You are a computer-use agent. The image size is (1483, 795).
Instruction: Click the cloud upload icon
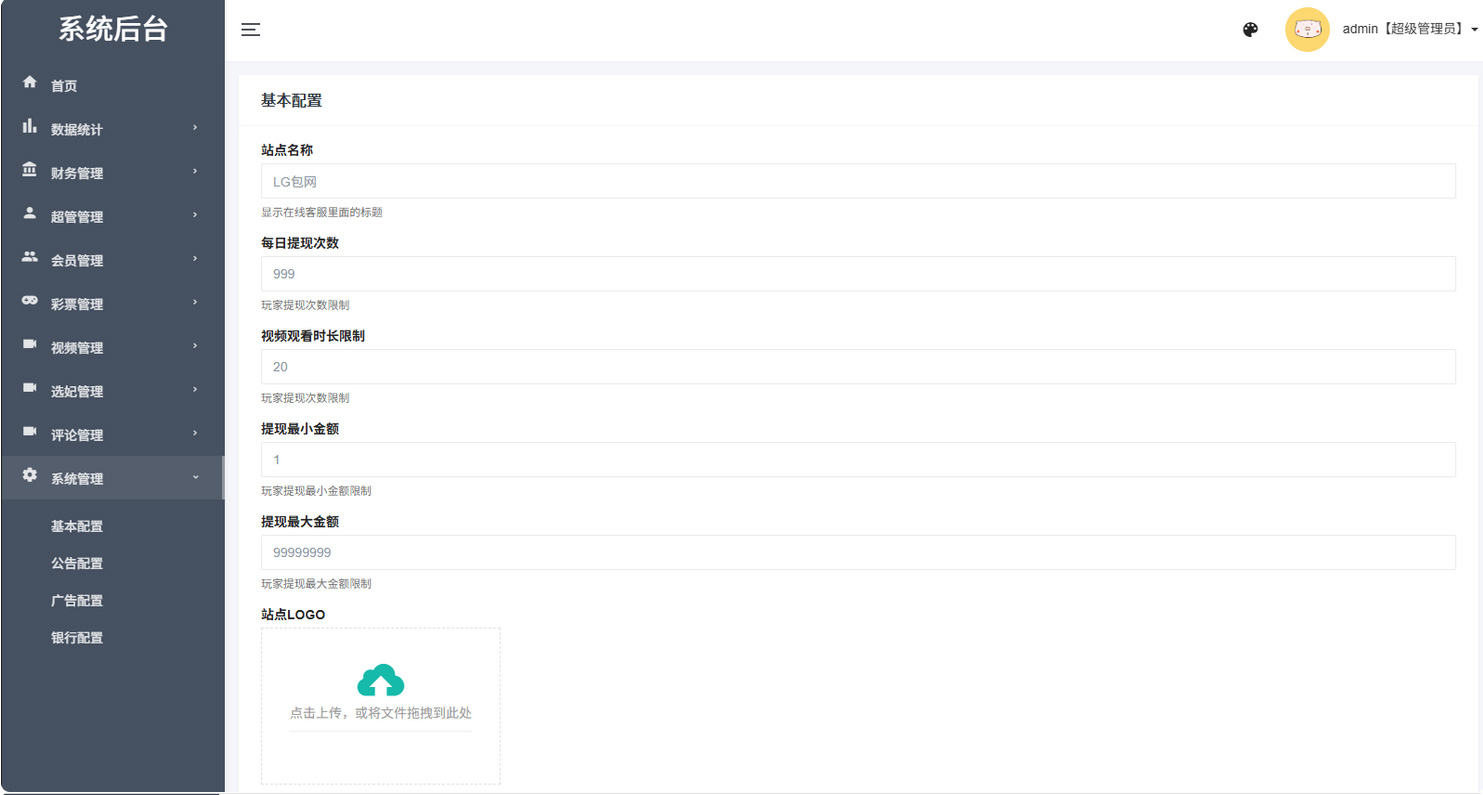pyautogui.click(x=380, y=680)
